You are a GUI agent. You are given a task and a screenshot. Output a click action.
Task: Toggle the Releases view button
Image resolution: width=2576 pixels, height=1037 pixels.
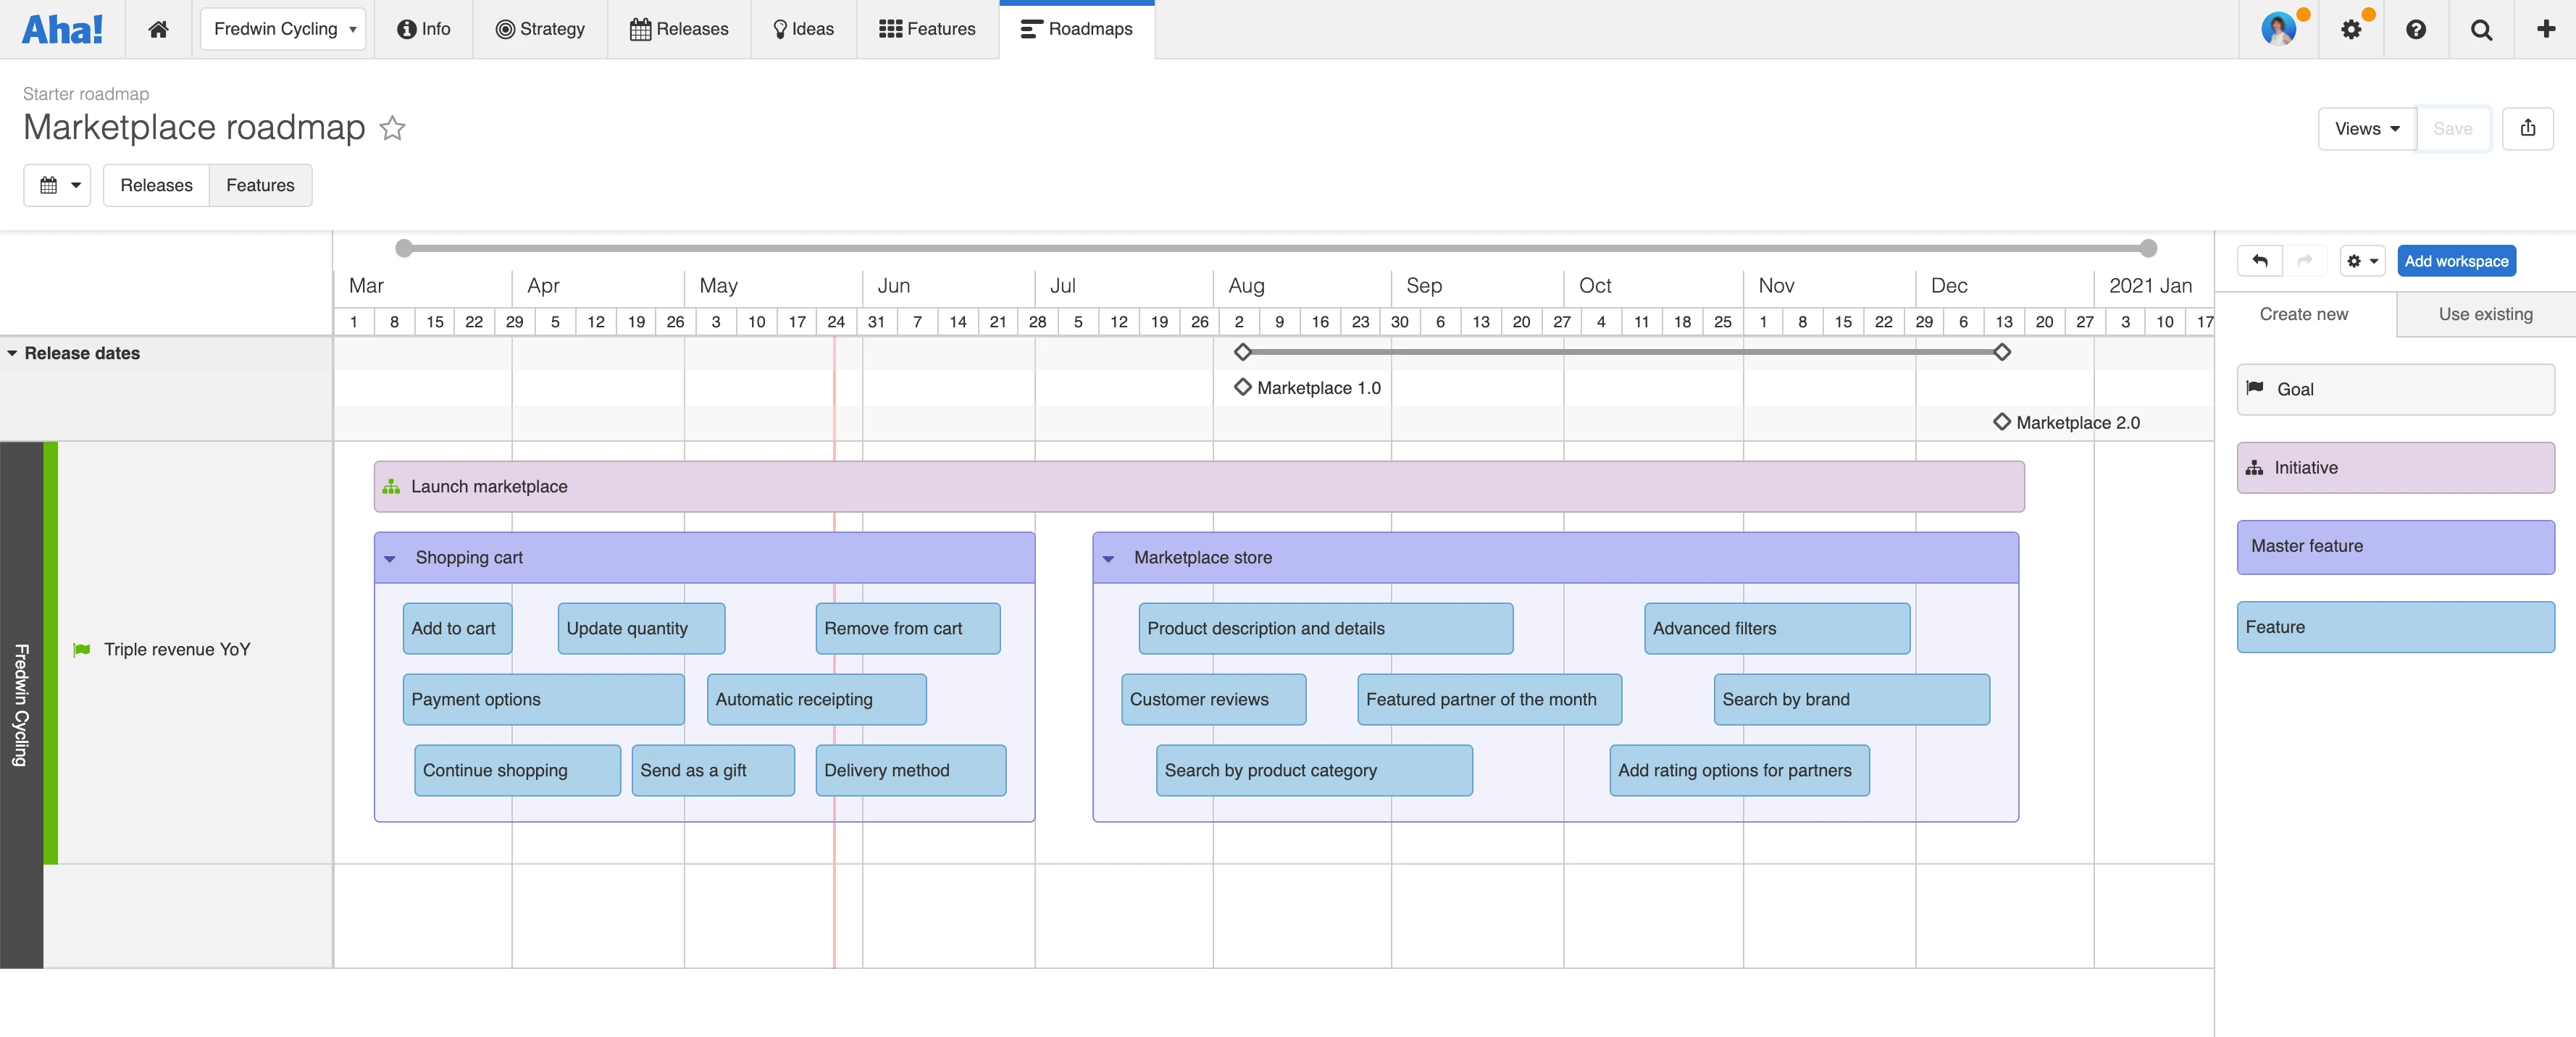coord(156,185)
